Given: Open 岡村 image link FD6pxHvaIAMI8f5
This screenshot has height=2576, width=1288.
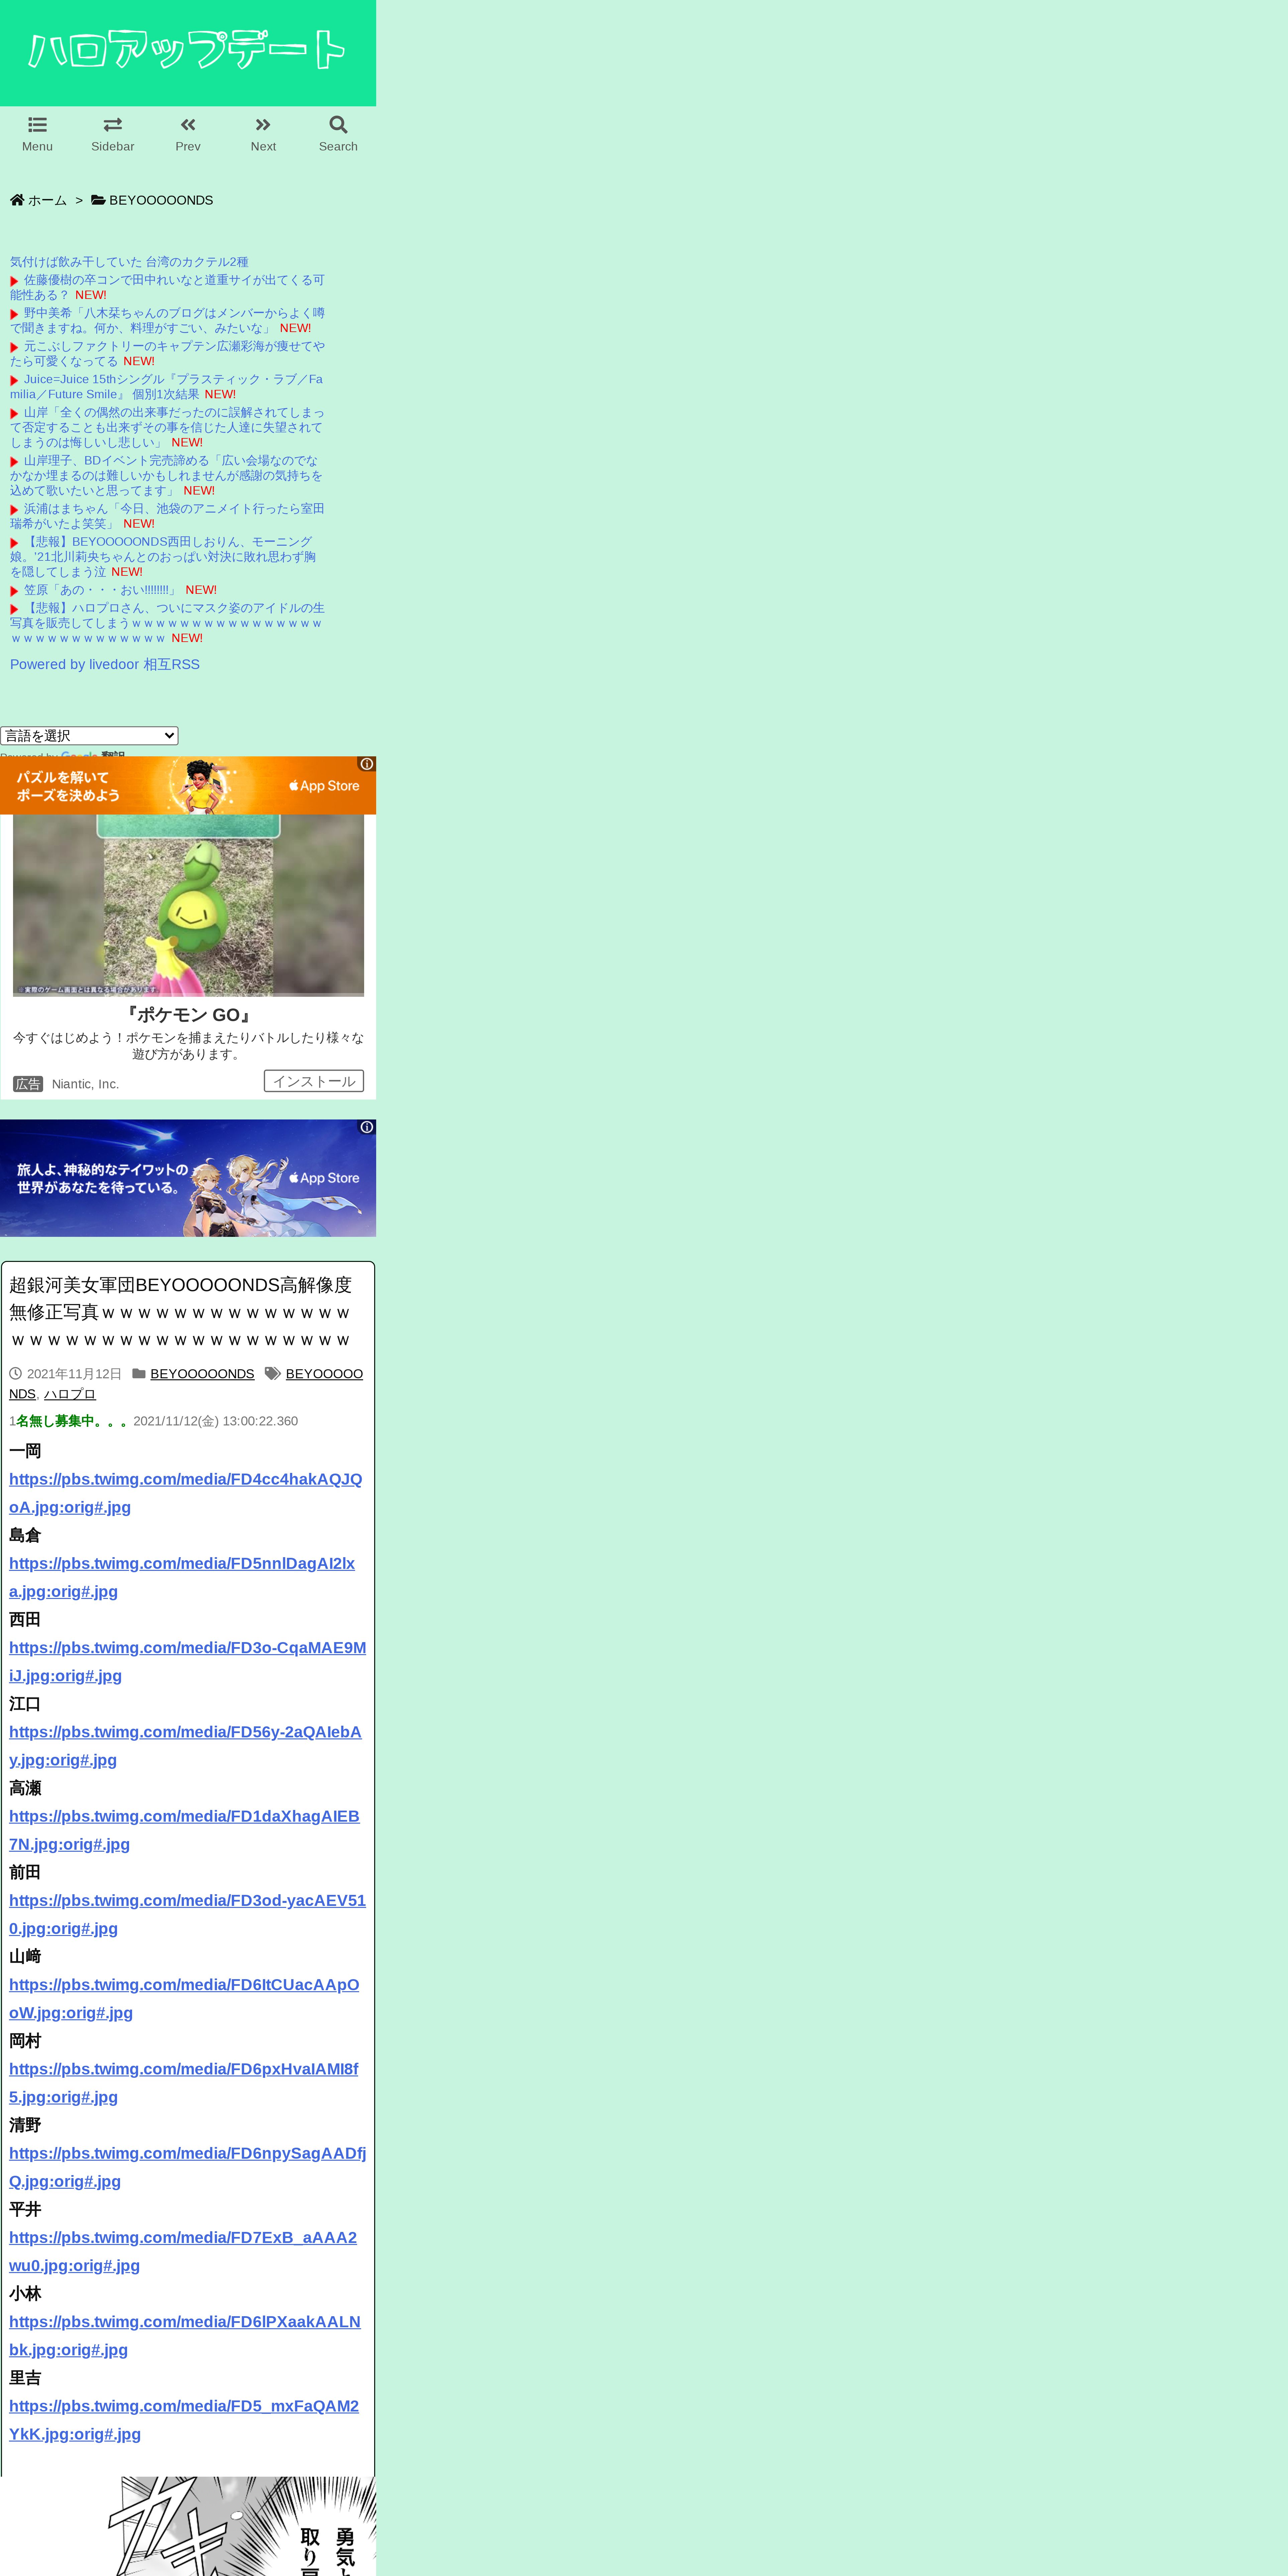Looking at the screenshot, I should click(184, 2083).
